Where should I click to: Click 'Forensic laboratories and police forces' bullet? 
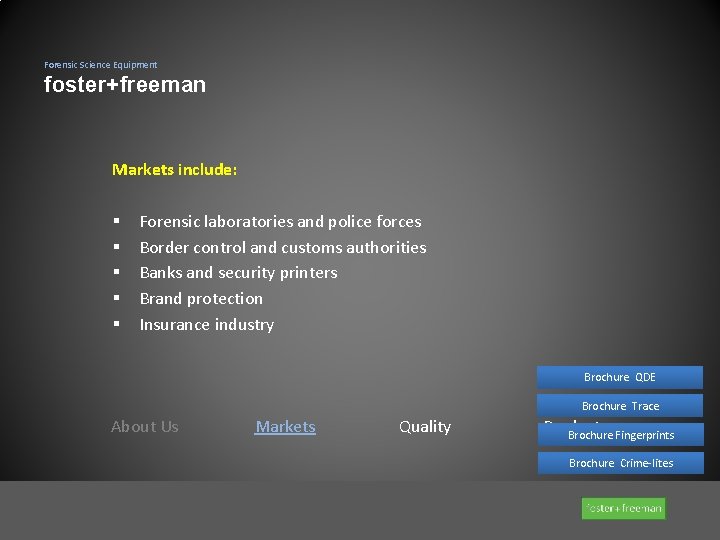pyautogui.click(x=281, y=222)
